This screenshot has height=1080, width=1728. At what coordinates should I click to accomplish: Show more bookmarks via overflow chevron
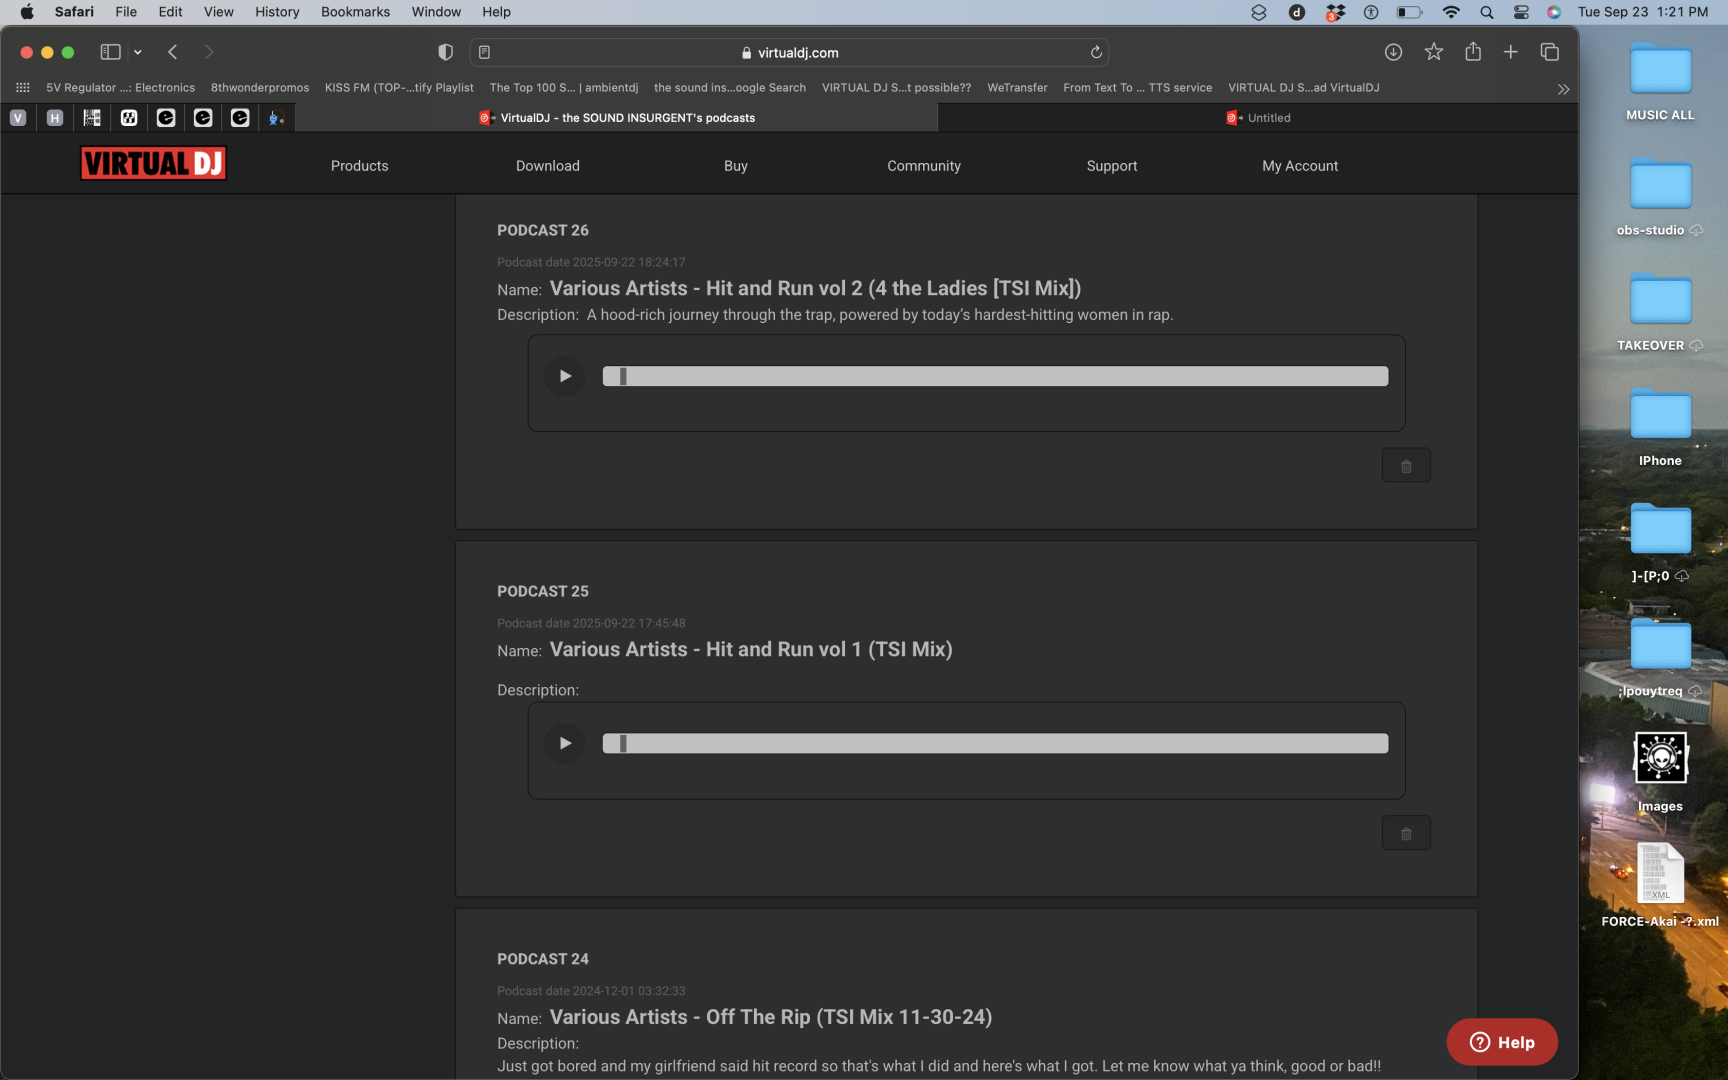tap(1563, 89)
